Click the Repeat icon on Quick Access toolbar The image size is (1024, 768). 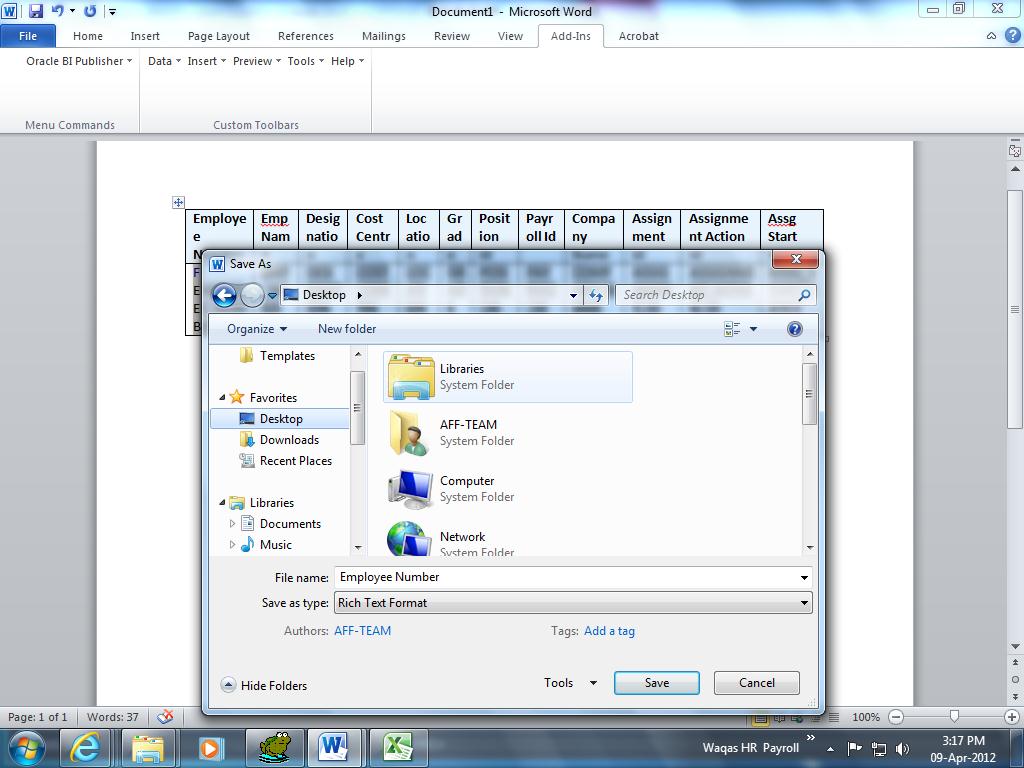pos(89,10)
